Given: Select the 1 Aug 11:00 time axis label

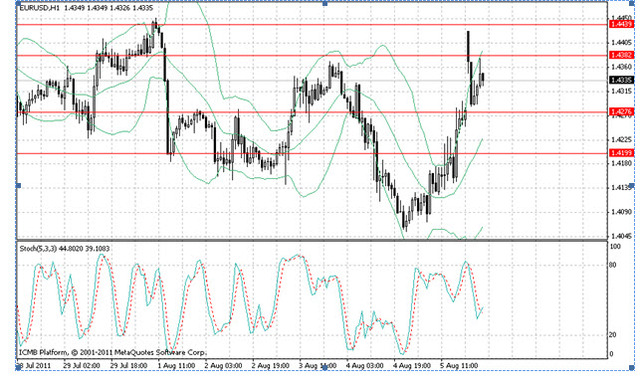Looking at the screenshot, I should pyautogui.click(x=176, y=365).
